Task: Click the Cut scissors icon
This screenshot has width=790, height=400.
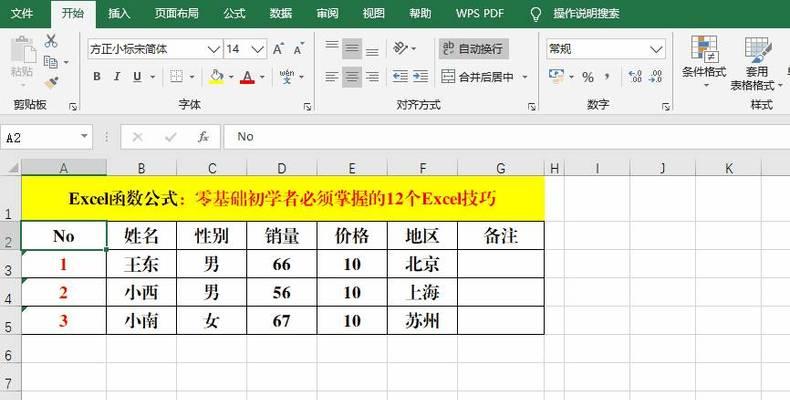Action: [x=51, y=41]
